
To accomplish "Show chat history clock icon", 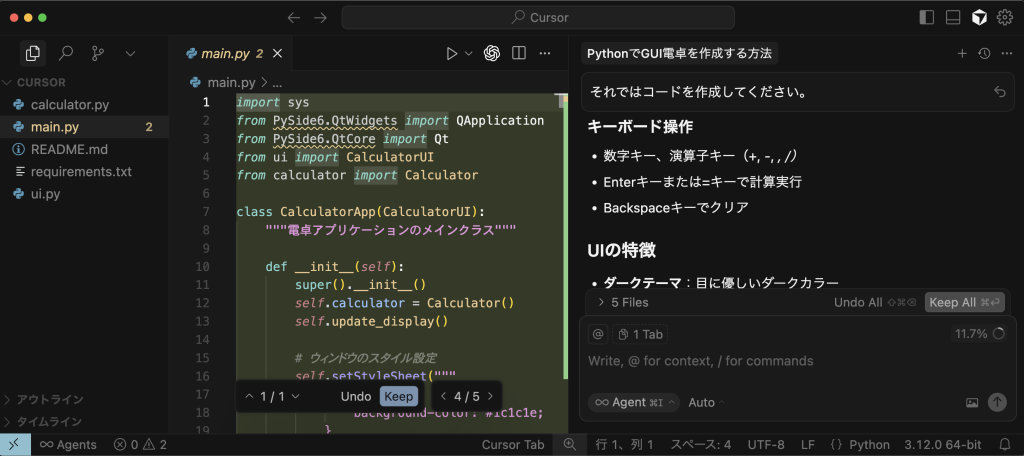I will (984, 53).
